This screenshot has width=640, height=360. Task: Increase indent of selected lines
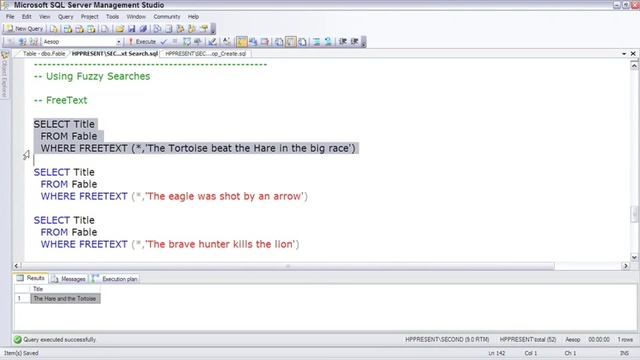point(354,42)
